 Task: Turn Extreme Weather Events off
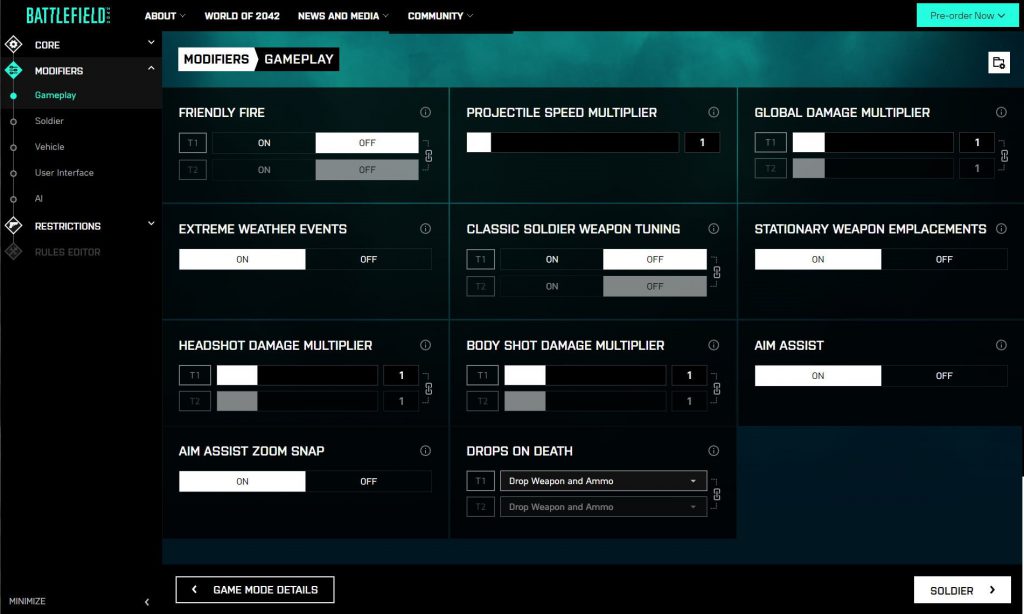click(x=368, y=259)
